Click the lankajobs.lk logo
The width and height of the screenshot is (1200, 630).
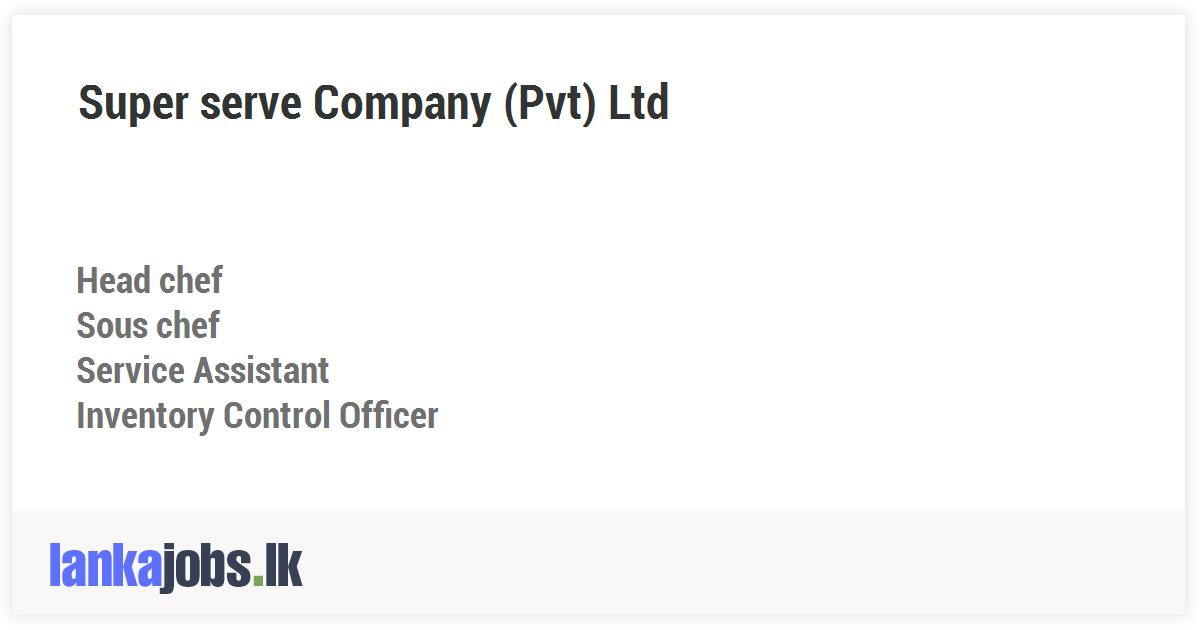[x=175, y=567]
